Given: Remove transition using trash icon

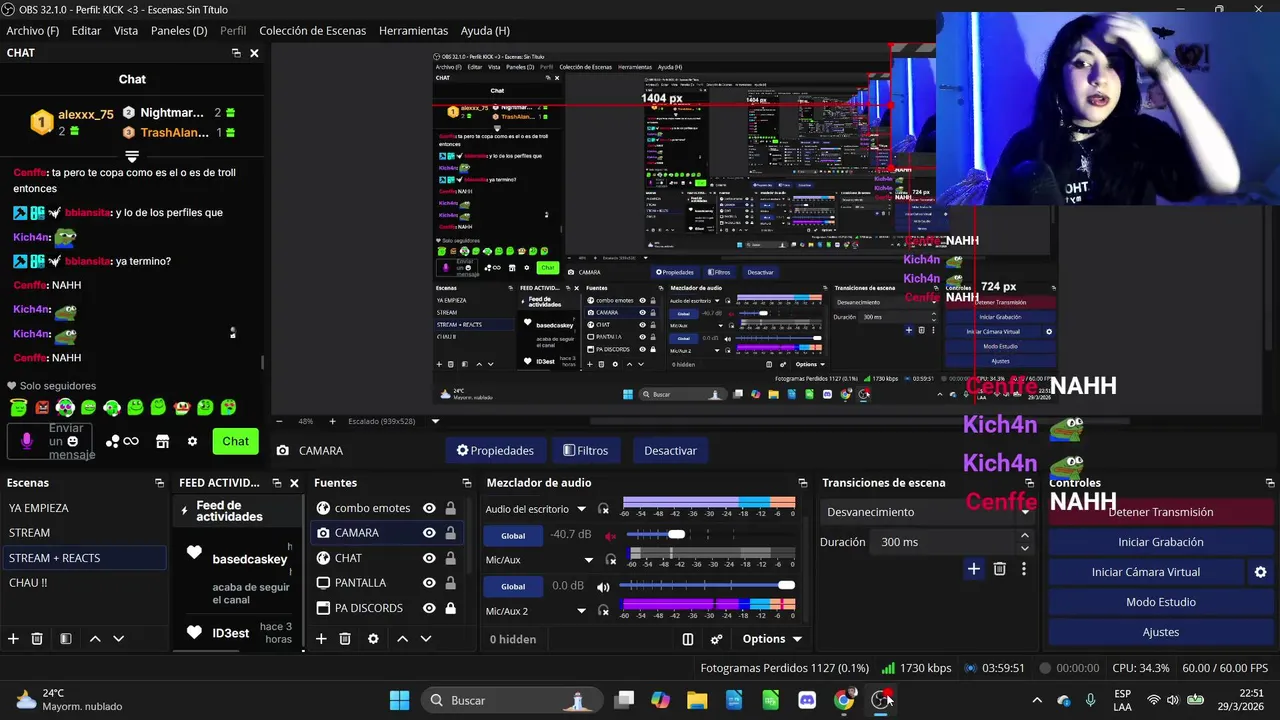Looking at the screenshot, I should 999,569.
